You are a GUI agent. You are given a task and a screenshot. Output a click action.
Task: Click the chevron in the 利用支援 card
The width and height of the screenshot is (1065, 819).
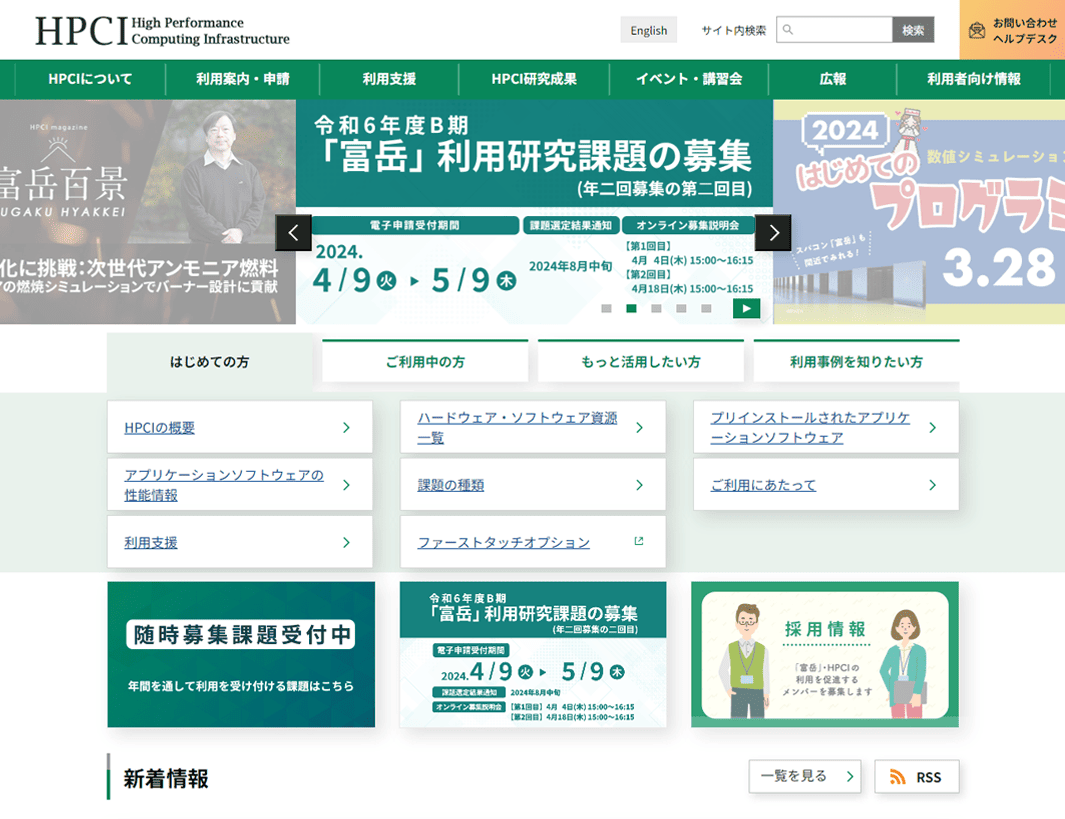click(346, 543)
